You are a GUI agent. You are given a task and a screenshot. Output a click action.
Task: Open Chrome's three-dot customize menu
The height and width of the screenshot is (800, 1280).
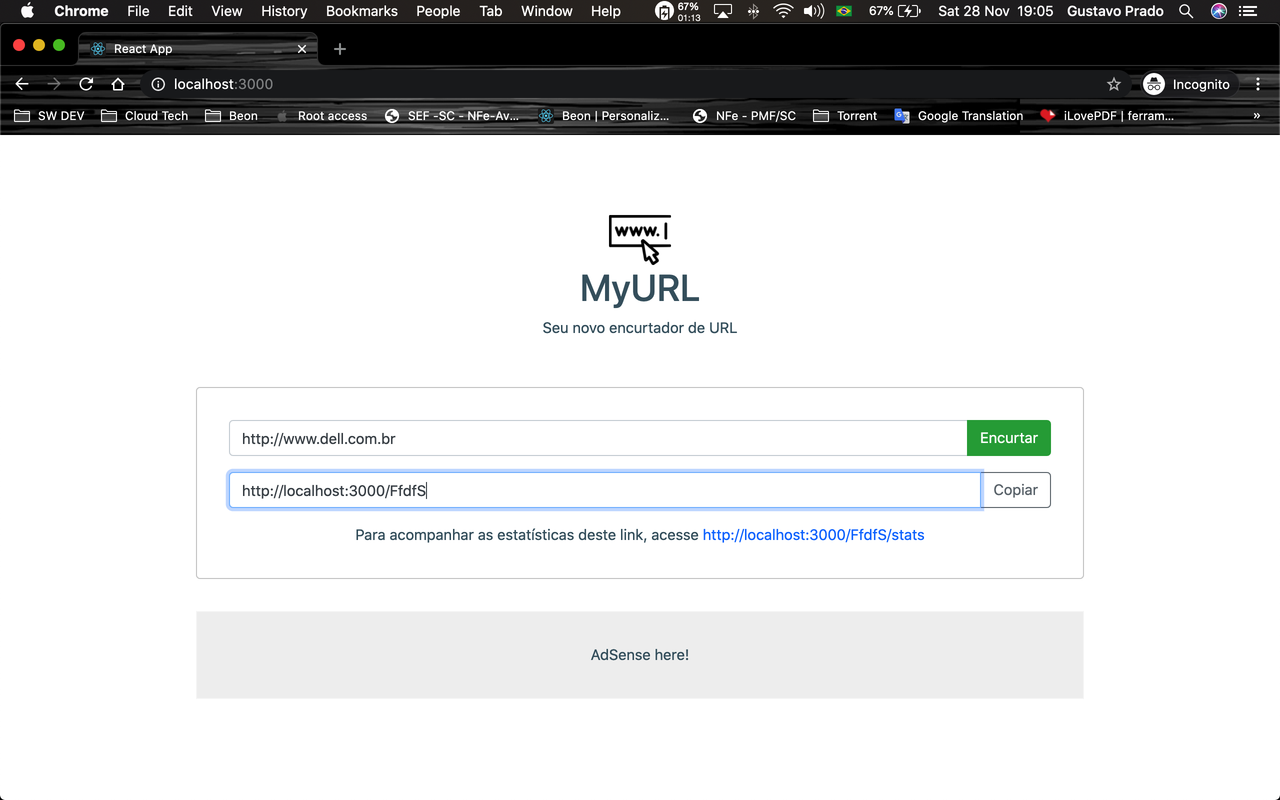[x=1258, y=84]
